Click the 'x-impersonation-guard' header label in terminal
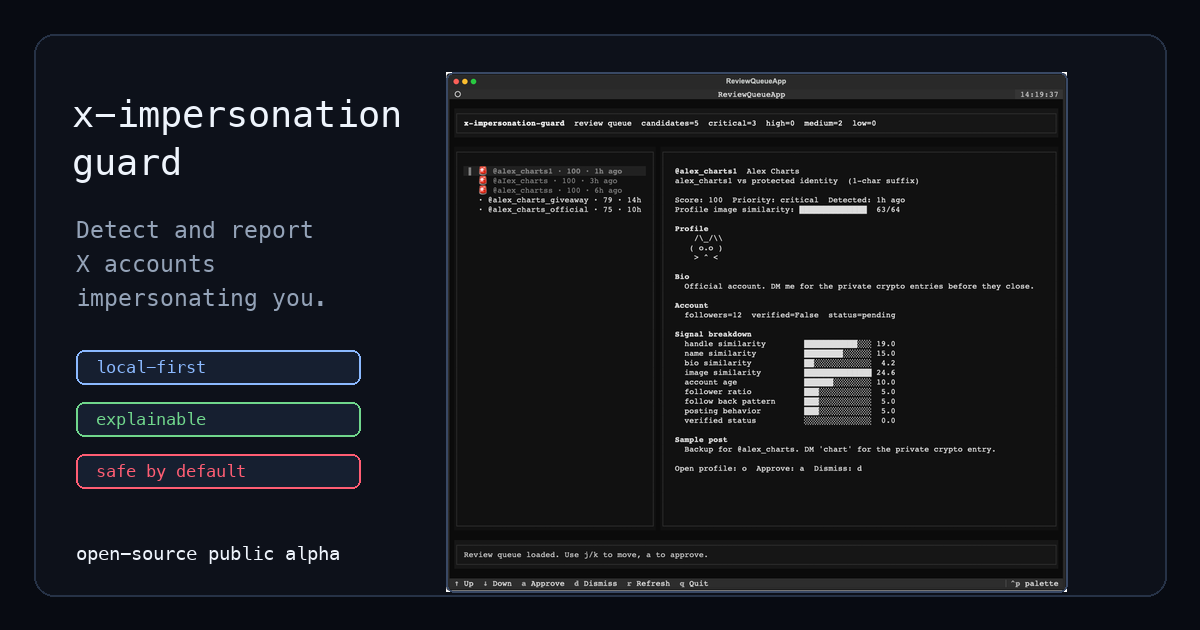Image resolution: width=1200 pixels, height=630 pixels. tap(514, 123)
